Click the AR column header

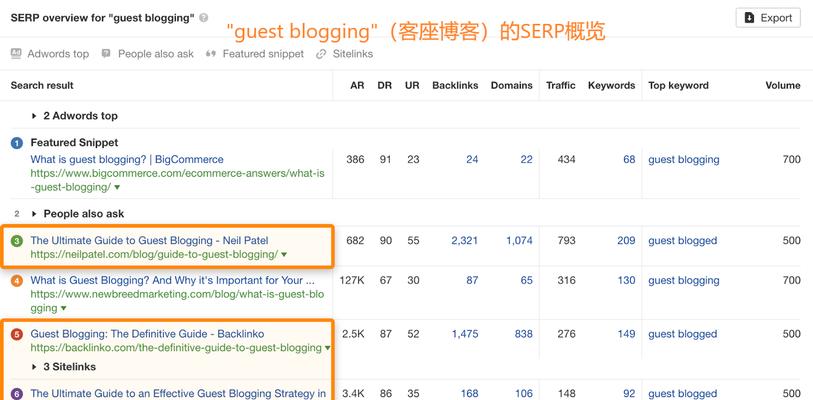(357, 86)
